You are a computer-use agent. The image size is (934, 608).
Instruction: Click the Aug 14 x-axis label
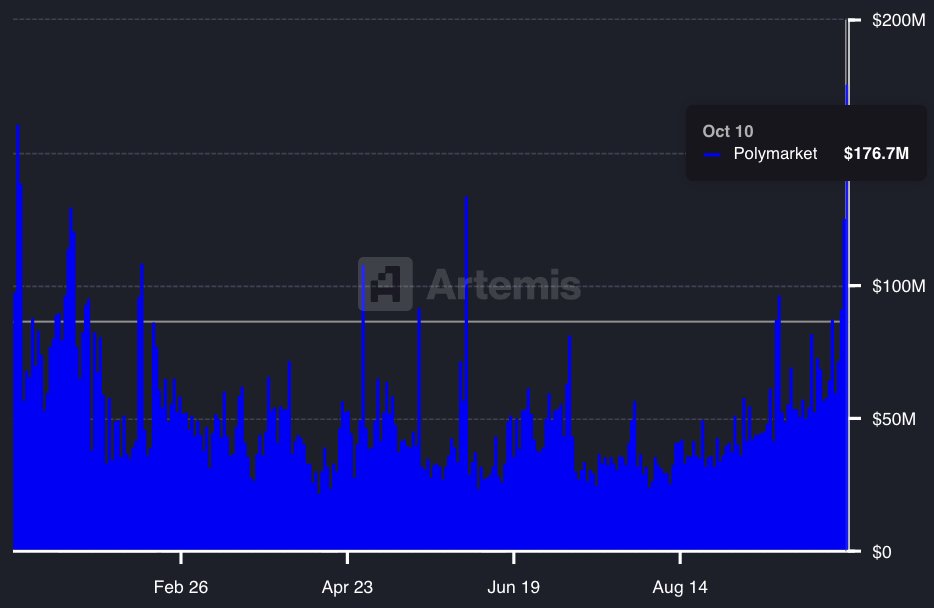(x=680, y=587)
